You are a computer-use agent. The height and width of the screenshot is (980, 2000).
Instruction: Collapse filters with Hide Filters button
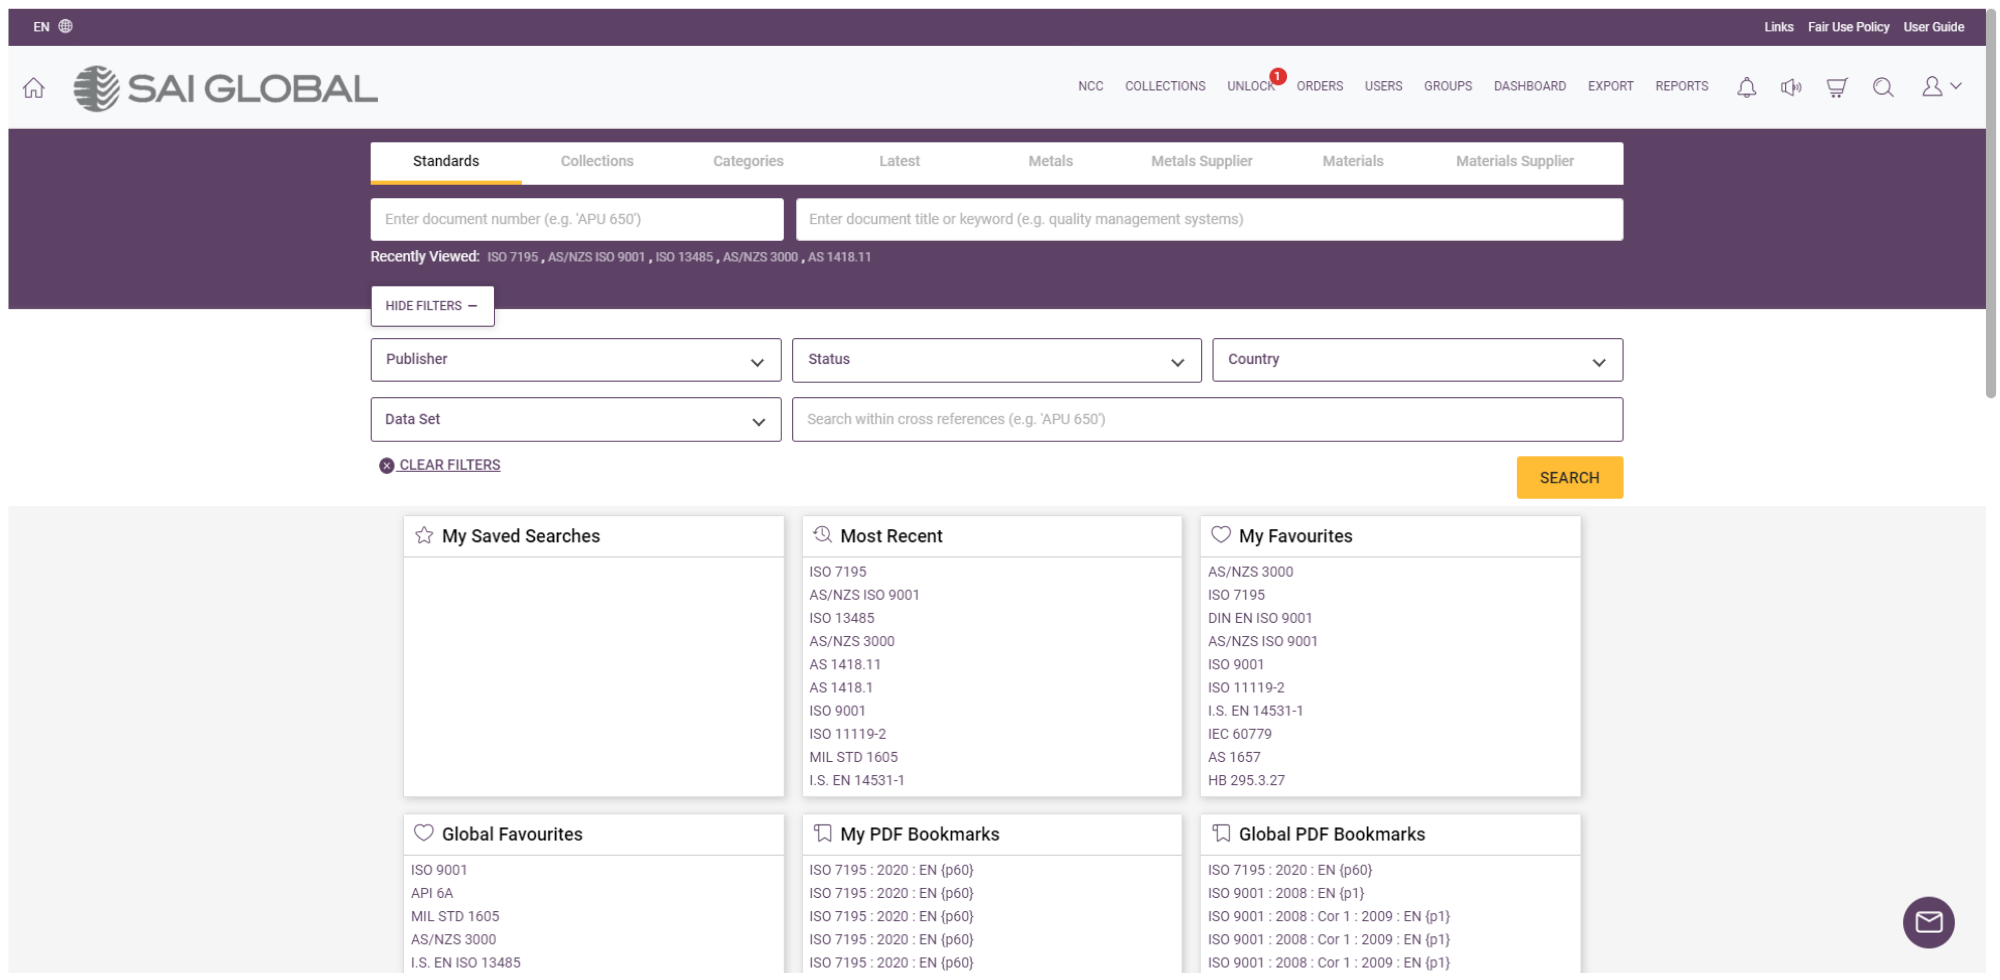coord(432,306)
